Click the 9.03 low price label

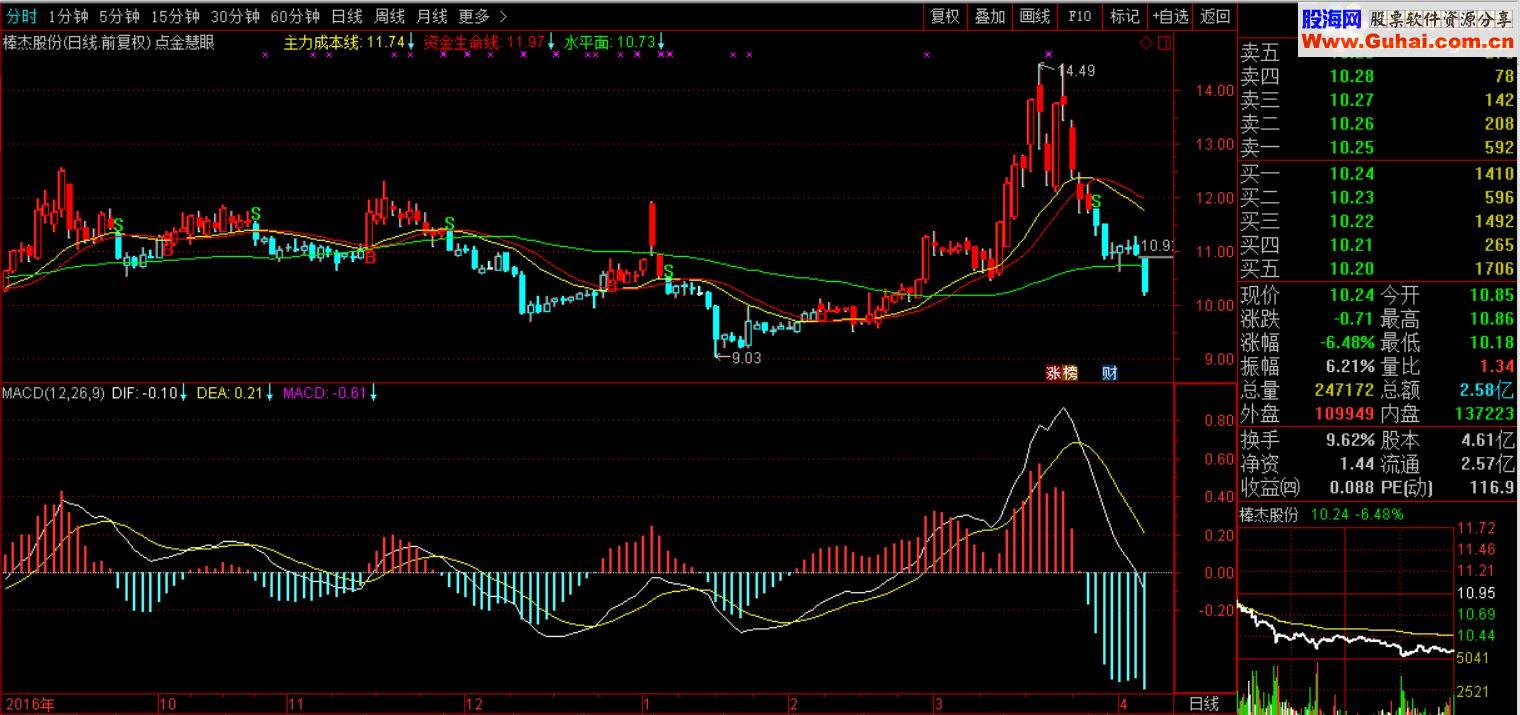(747, 358)
